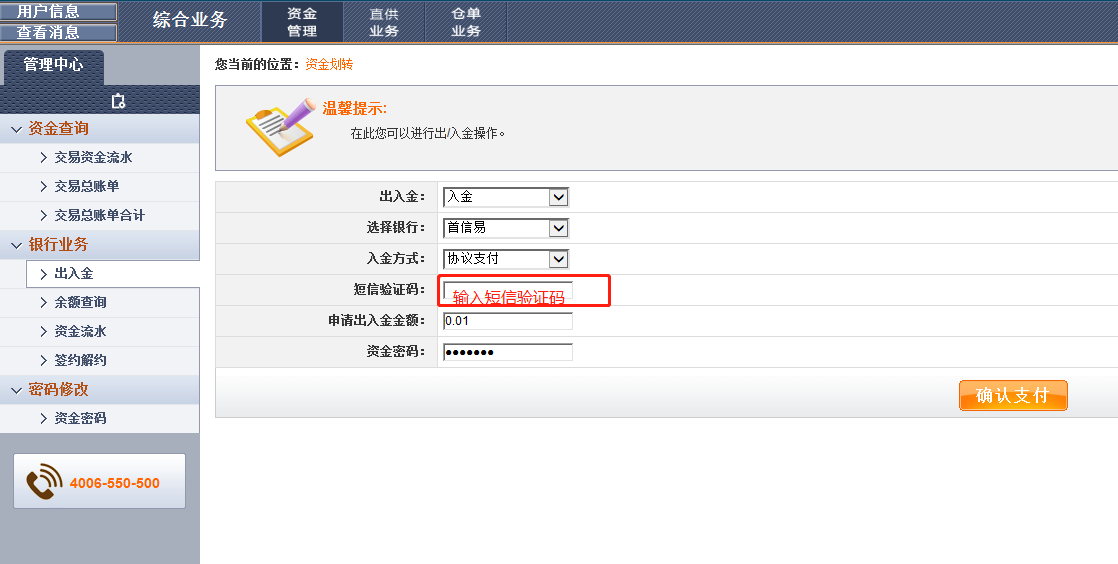
Task: Click the 温馨提示 heading text
Action: 354,108
